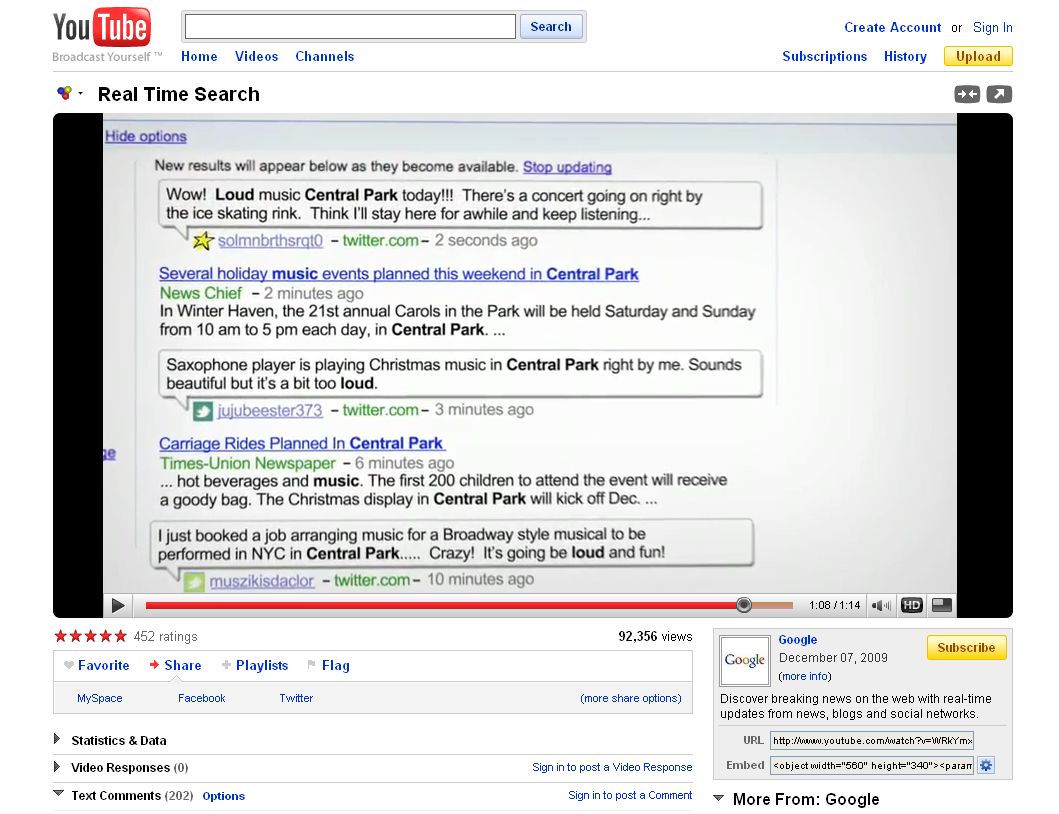Click the embed customize gear icon
This screenshot has height=814, width=1059.
click(986, 765)
